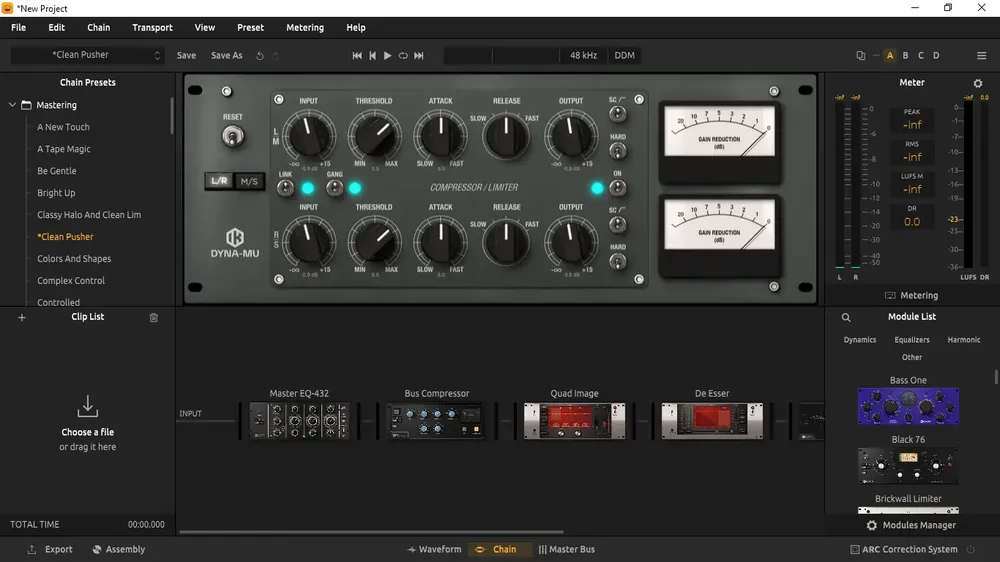Adjust the top THRESHOLD knob
The width and height of the screenshot is (1000, 562).
(374, 135)
